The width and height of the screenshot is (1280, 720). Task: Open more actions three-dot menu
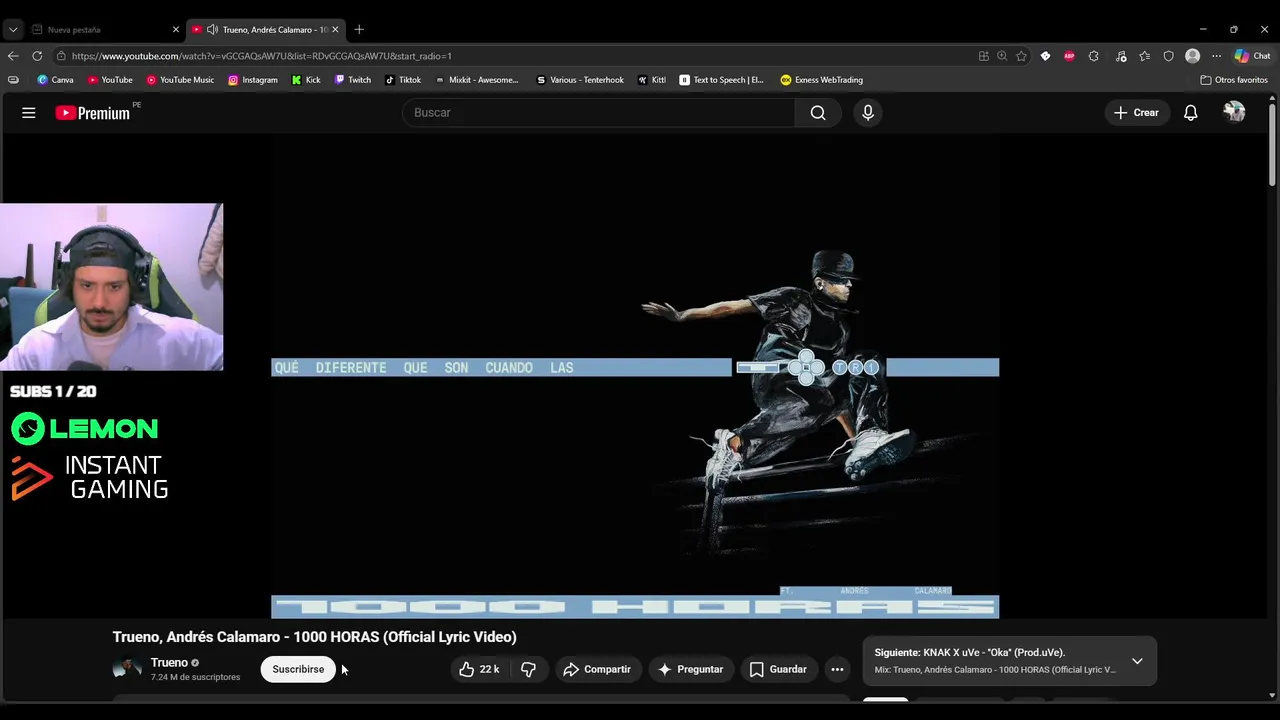point(837,669)
